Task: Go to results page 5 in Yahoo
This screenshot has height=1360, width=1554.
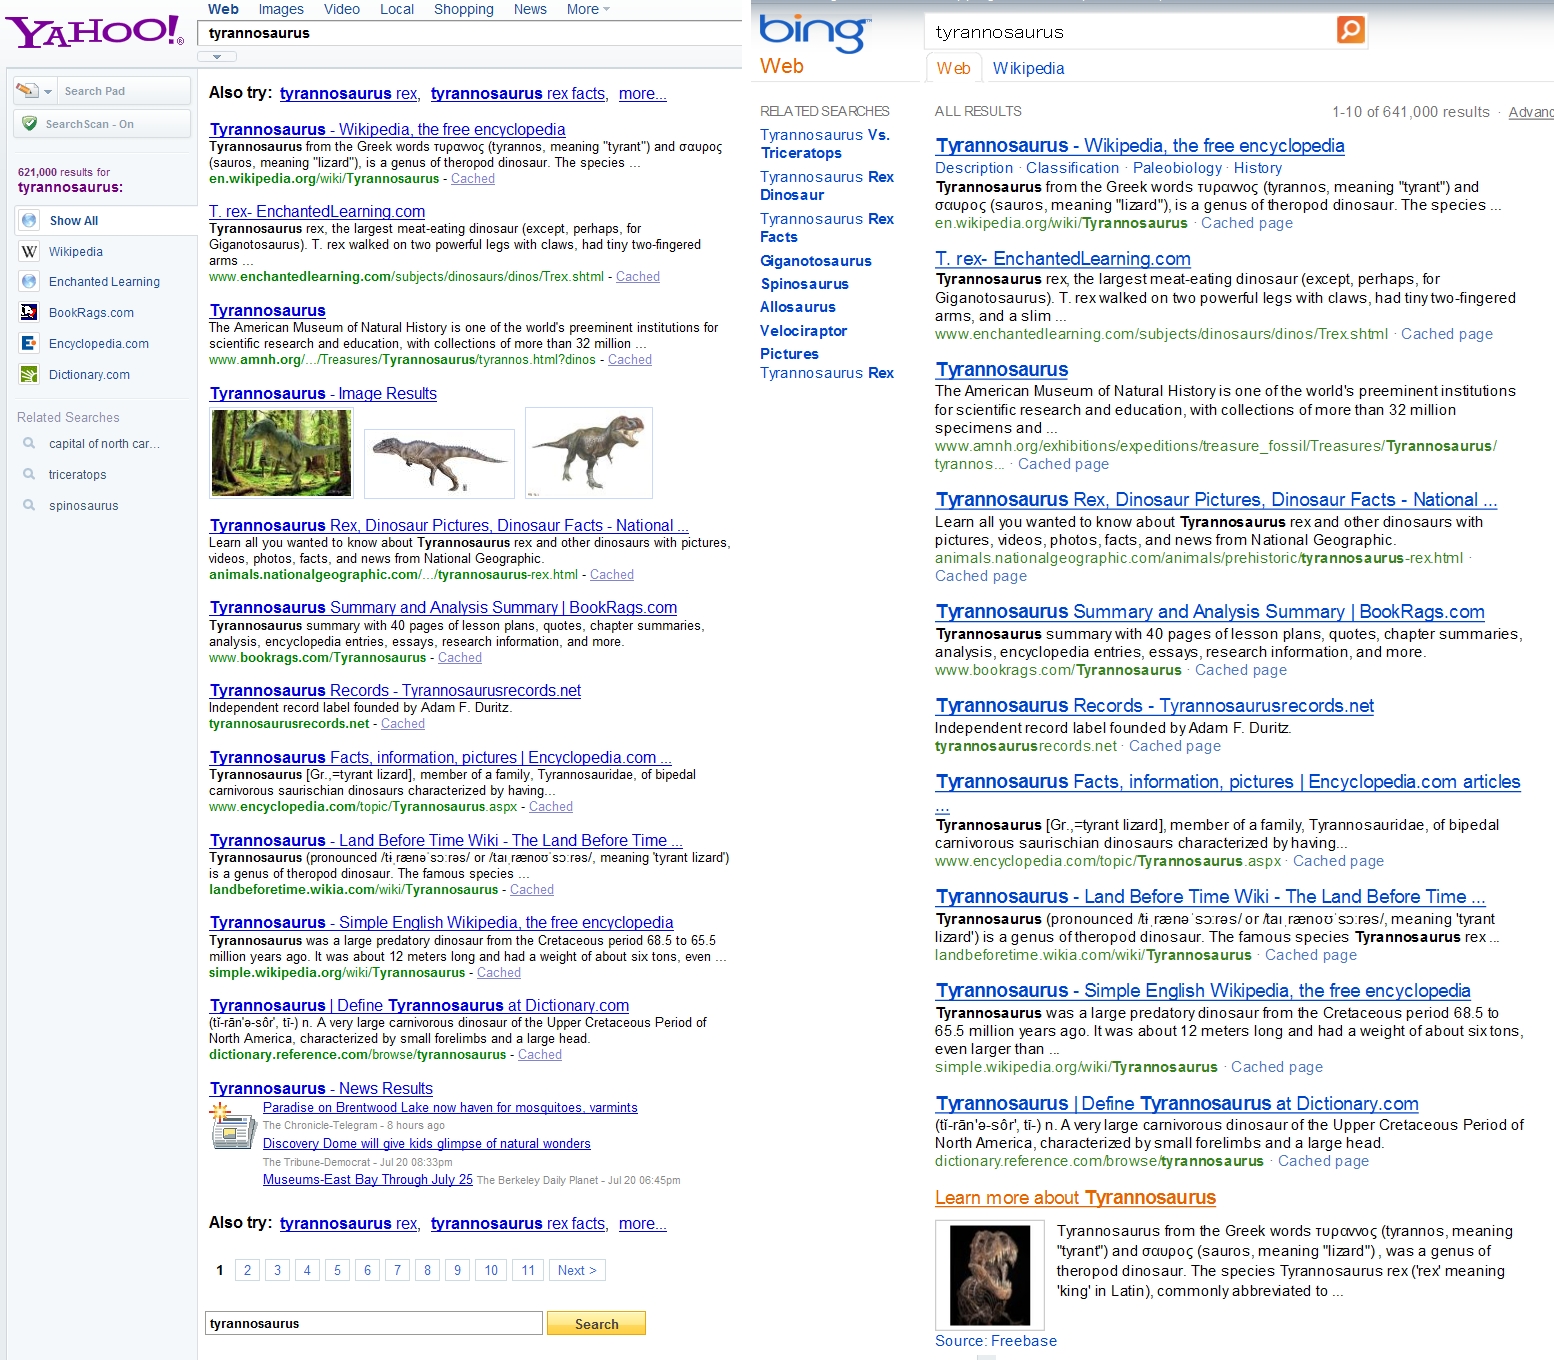Action: click(337, 1270)
